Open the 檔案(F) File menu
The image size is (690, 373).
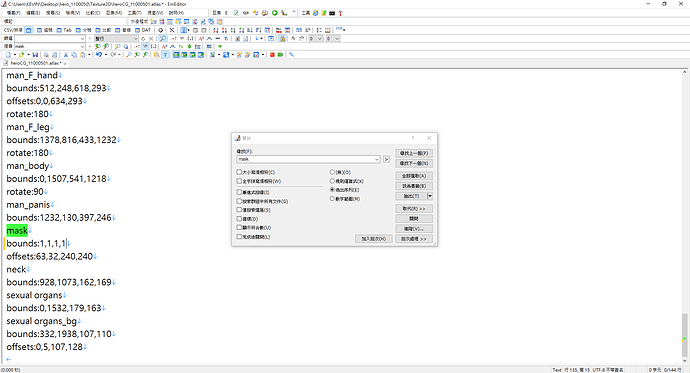coord(14,13)
